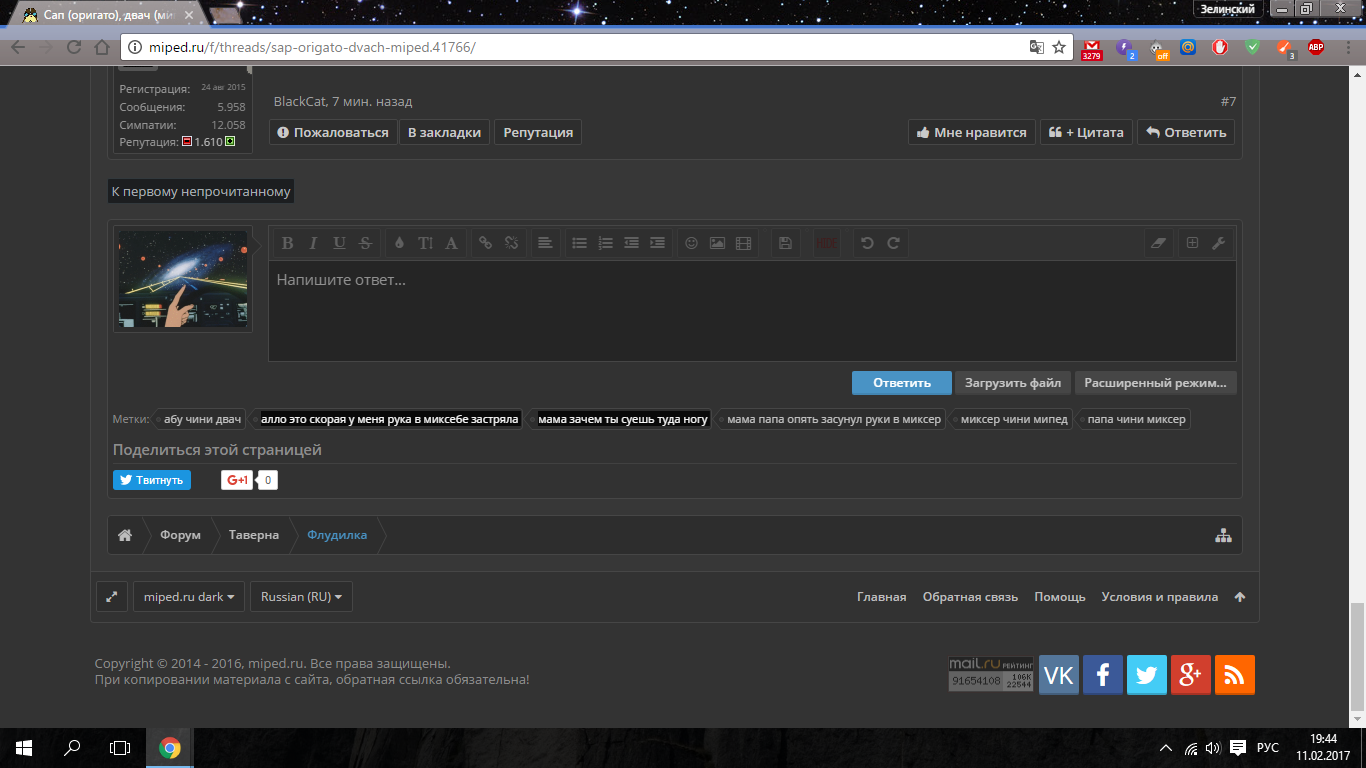Screen dimensions: 1366x768
Task: Open the Флудилка breadcrumb
Action: [337, 535]
